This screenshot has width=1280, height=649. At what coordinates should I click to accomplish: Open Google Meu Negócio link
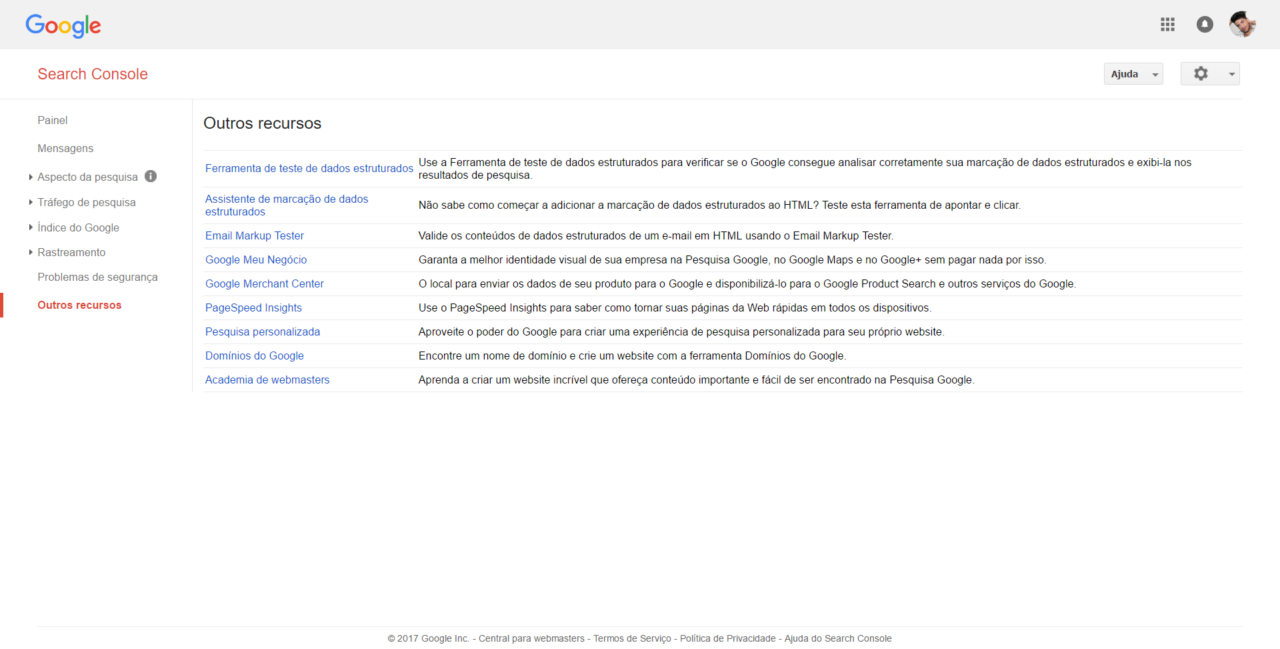click(x=256, y=260)
